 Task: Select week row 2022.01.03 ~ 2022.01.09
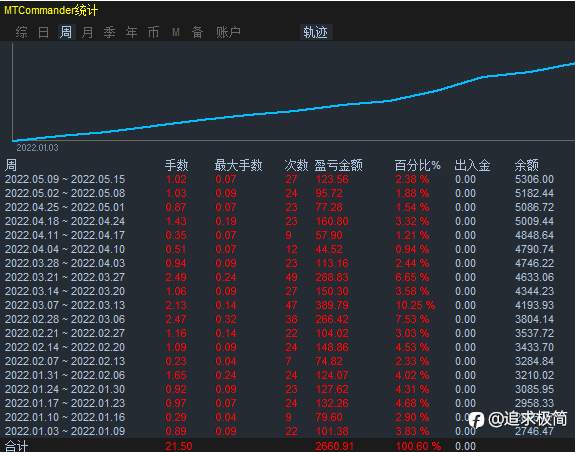(x=279, y=431)
